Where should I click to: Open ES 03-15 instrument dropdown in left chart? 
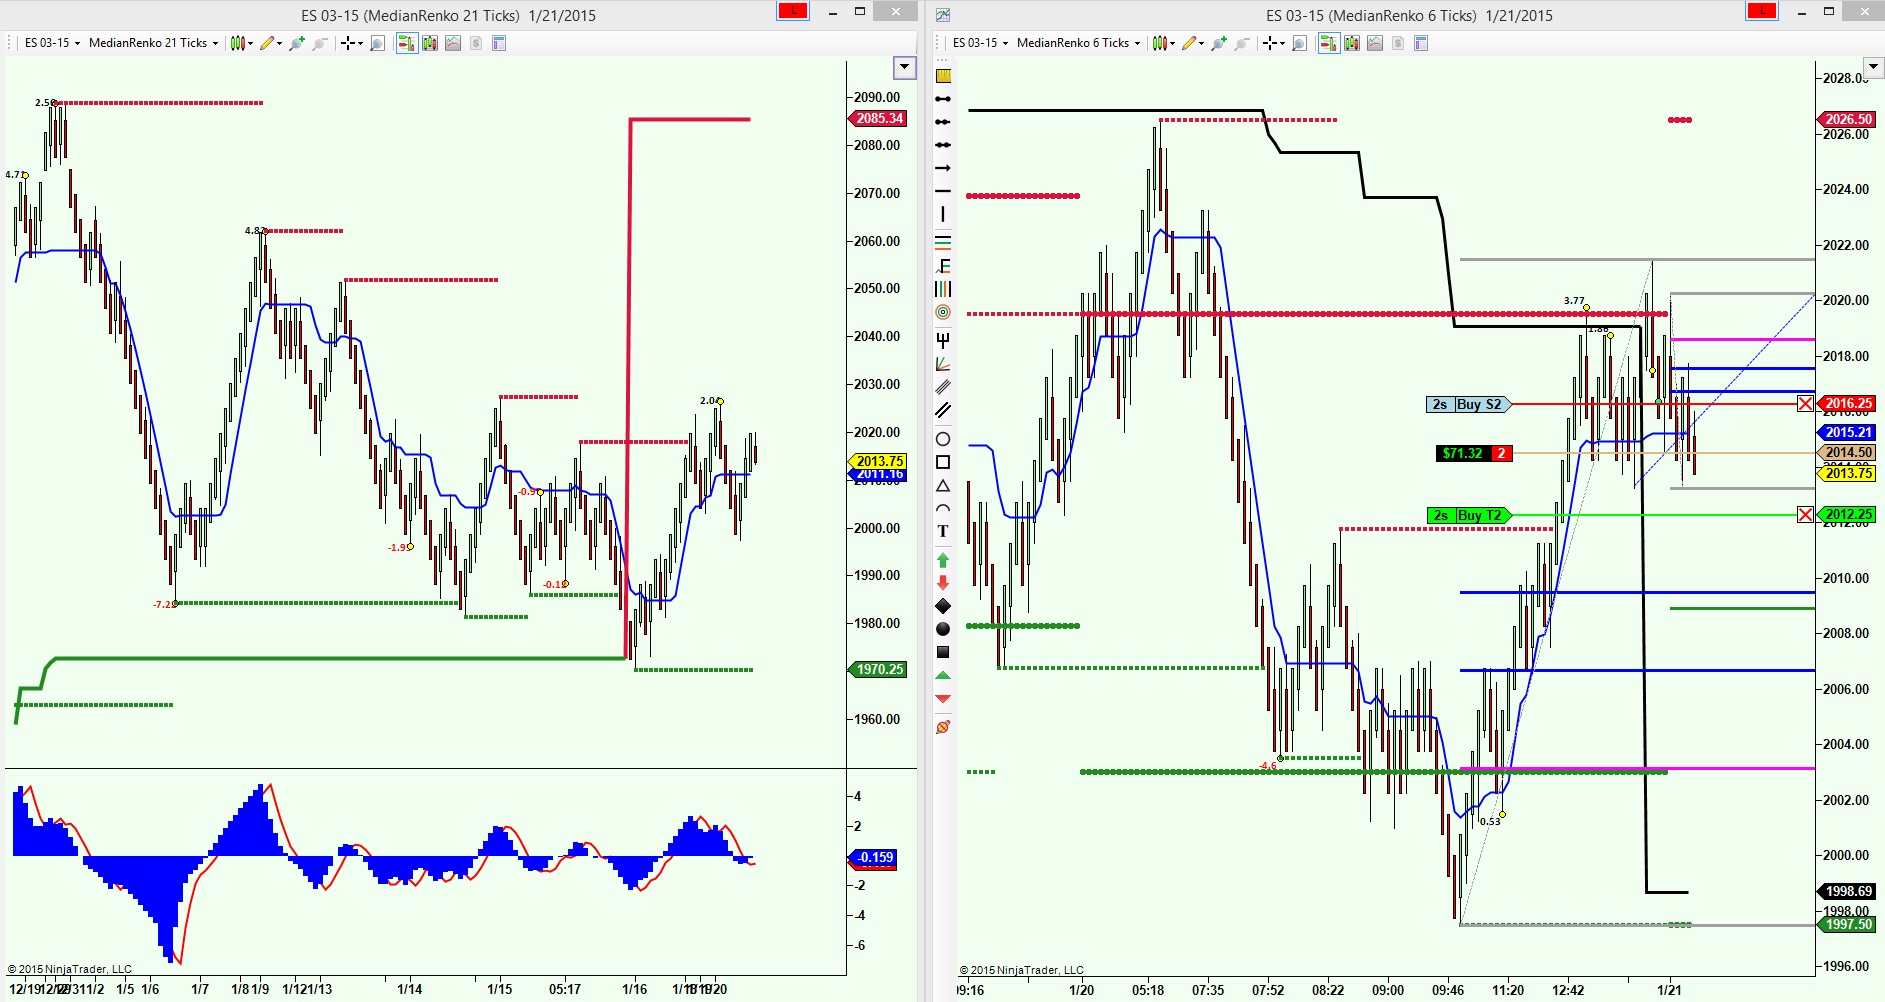tap(52, 43)
